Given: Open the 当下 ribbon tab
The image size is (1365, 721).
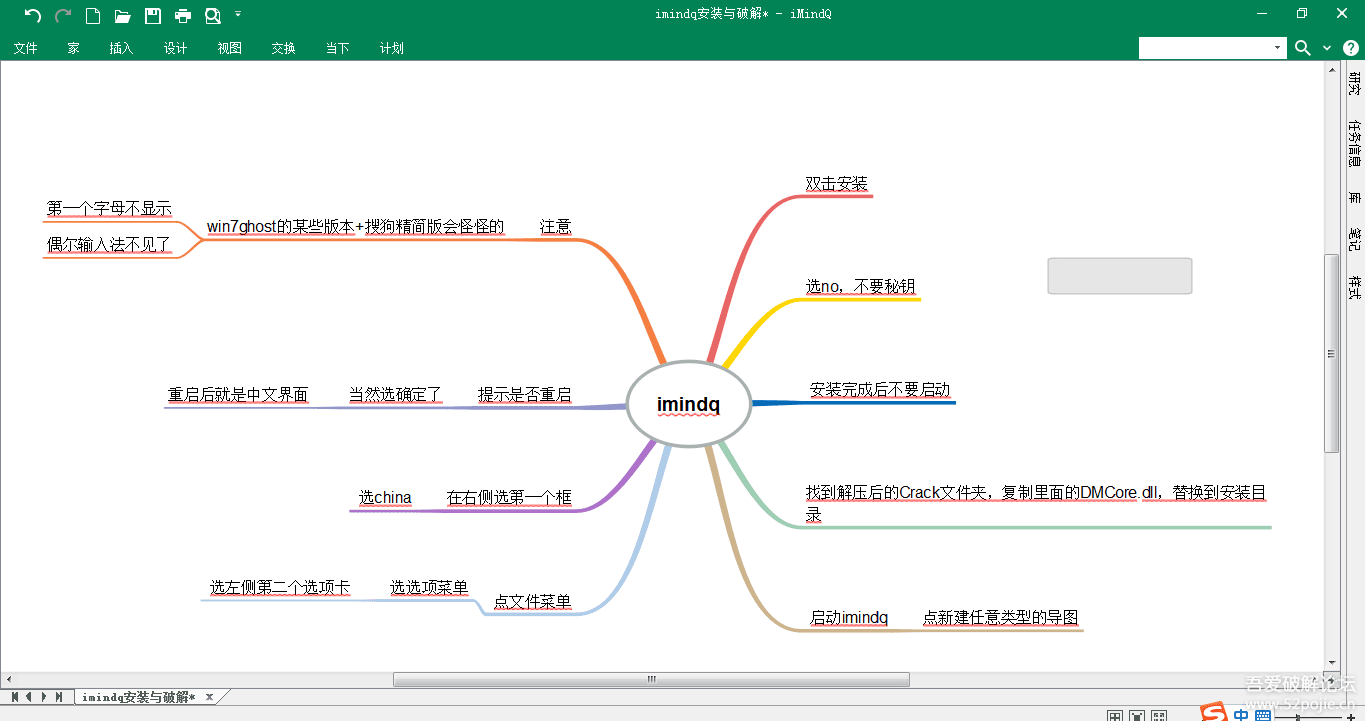Looking at the screenshot, I should (337, 48).
